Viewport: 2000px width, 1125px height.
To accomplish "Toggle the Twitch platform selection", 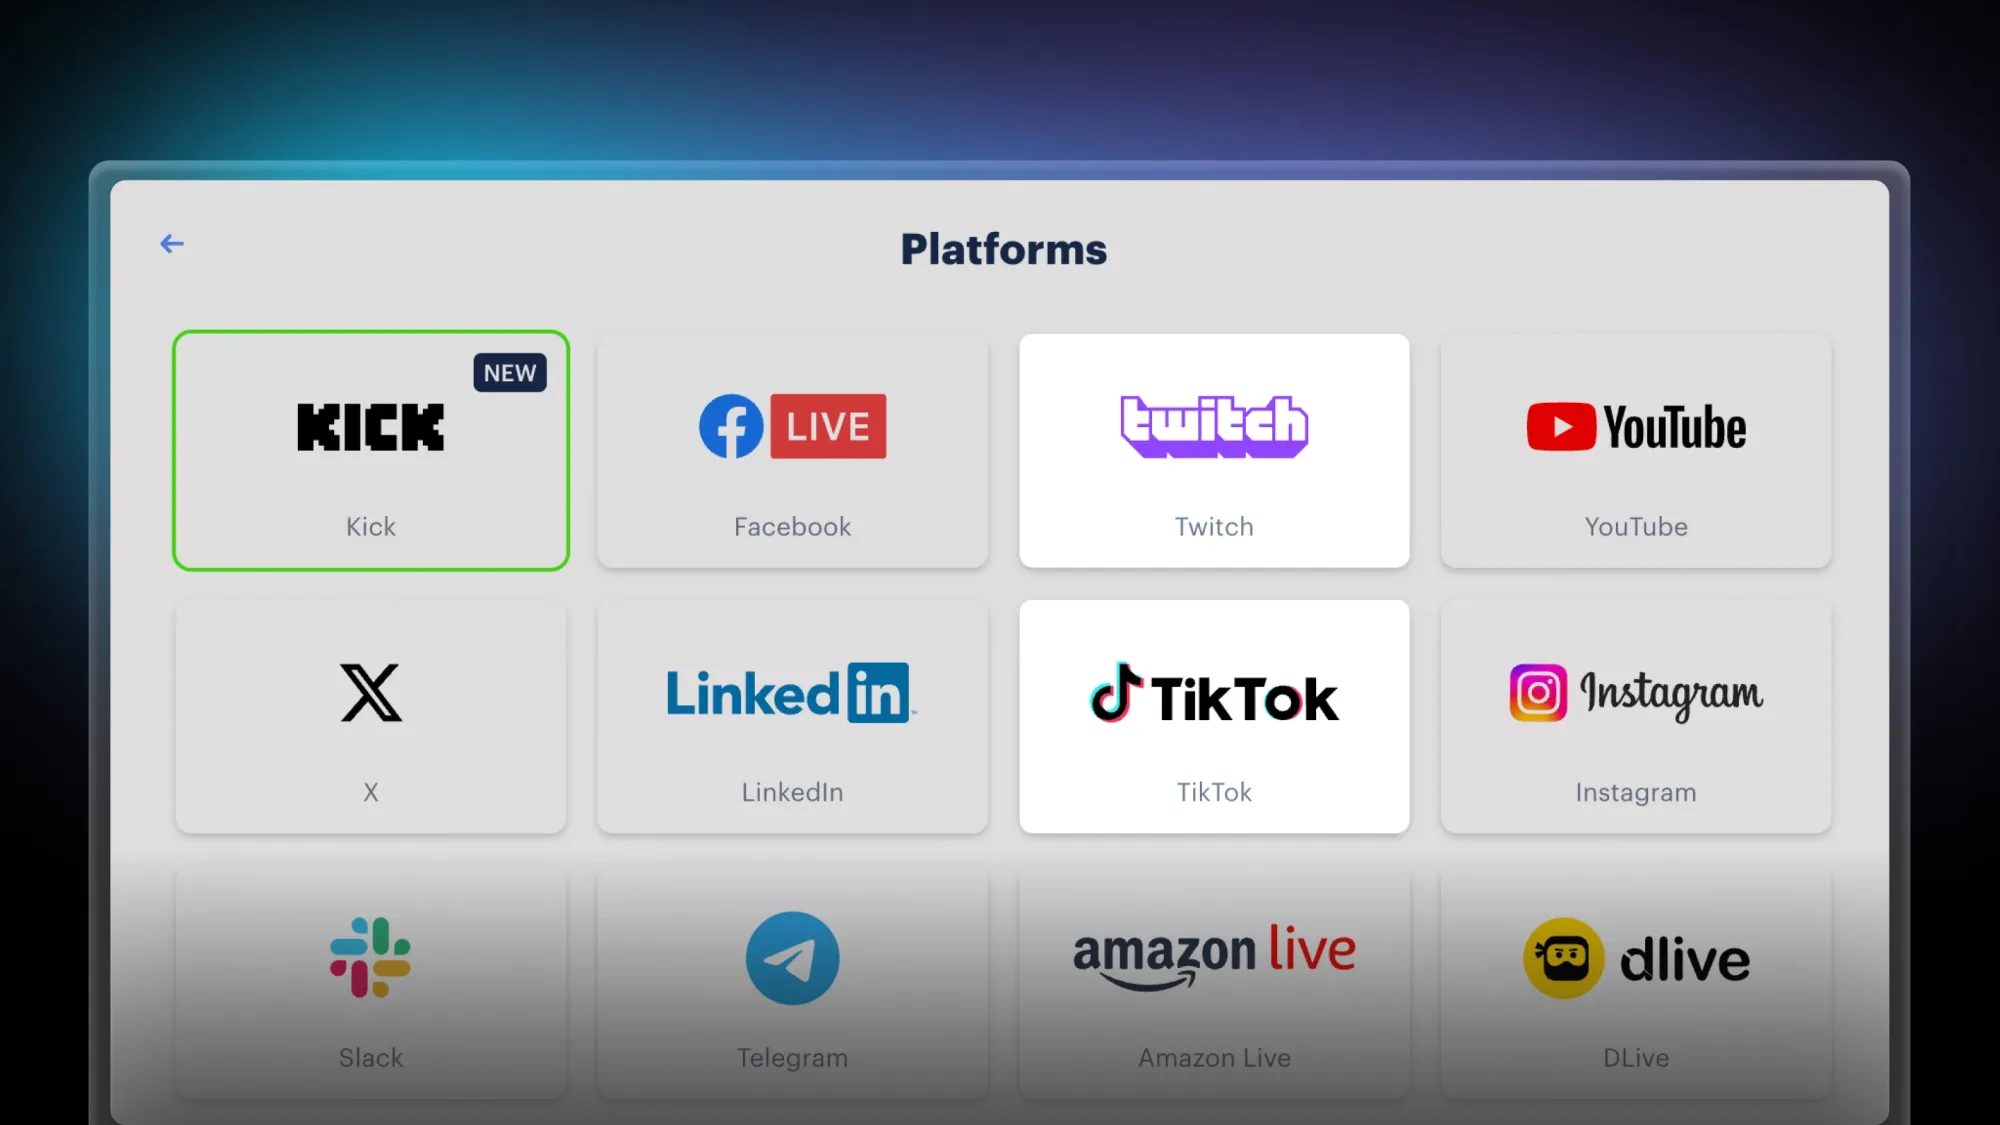I will tap(1214, 451).
